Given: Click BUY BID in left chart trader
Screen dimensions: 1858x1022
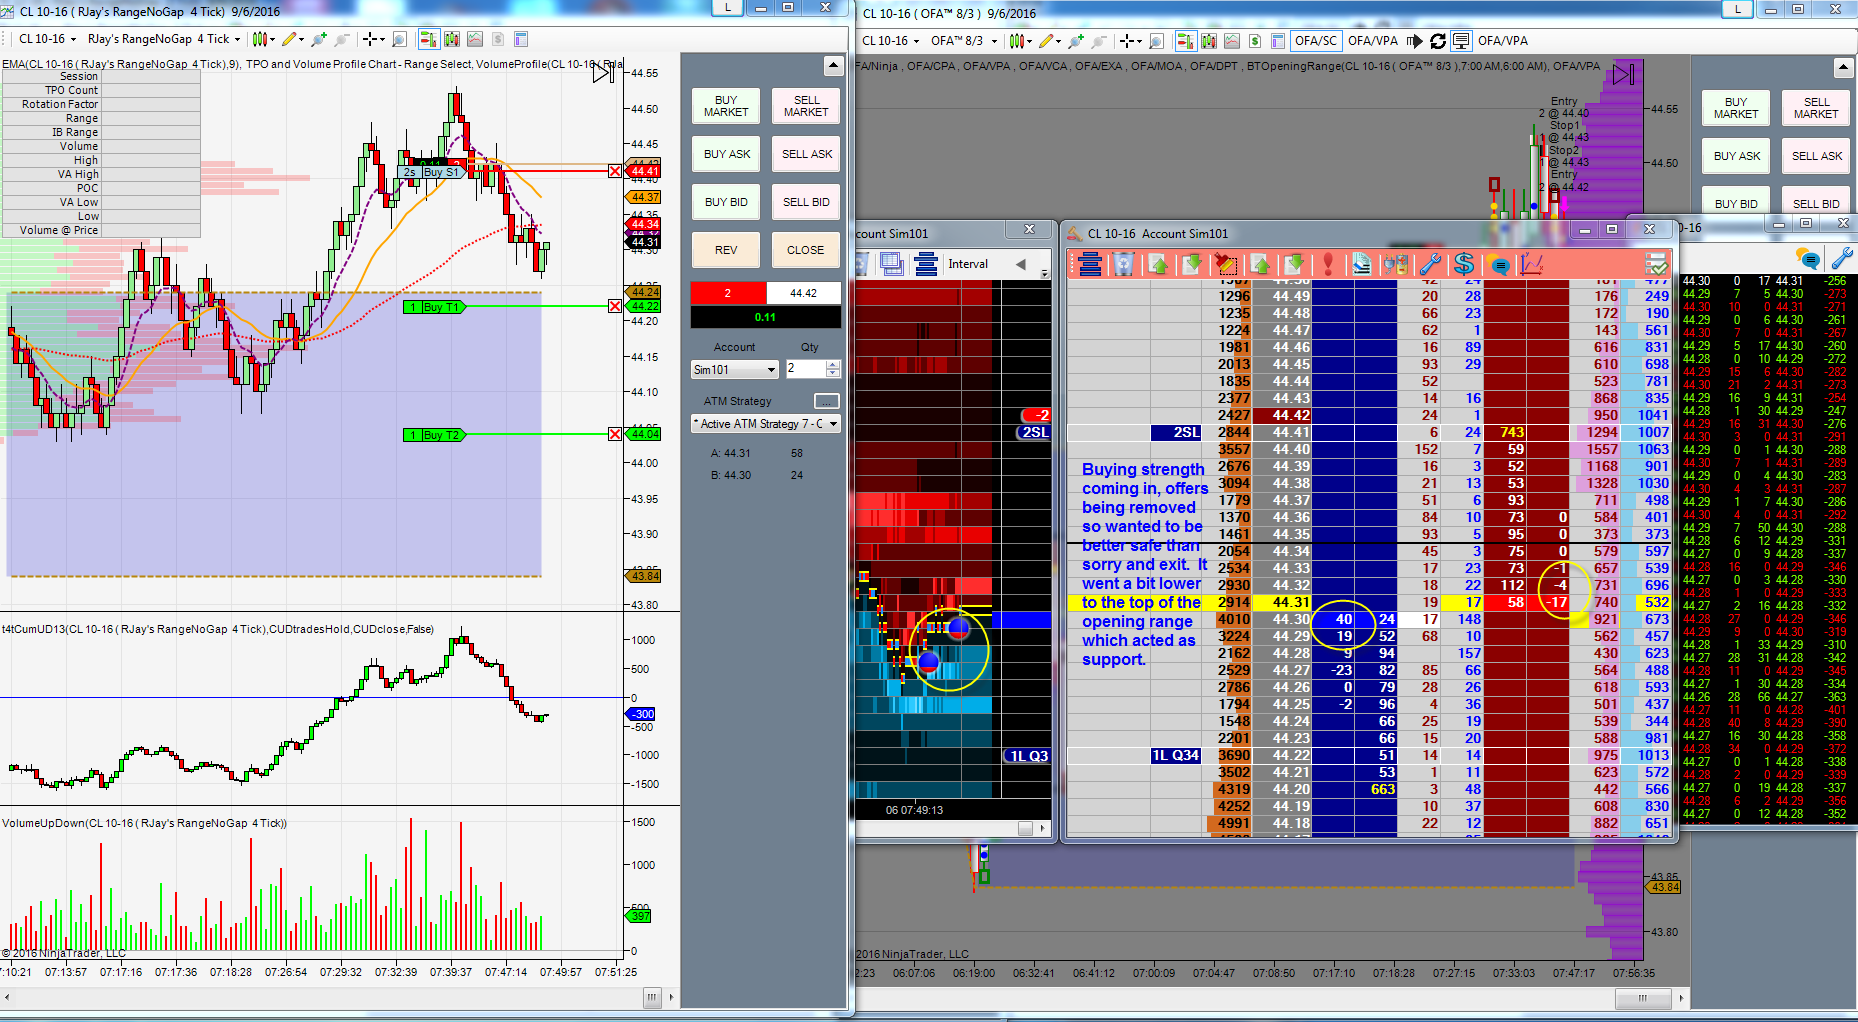Looking at the screenshot, I should point(726,202).
